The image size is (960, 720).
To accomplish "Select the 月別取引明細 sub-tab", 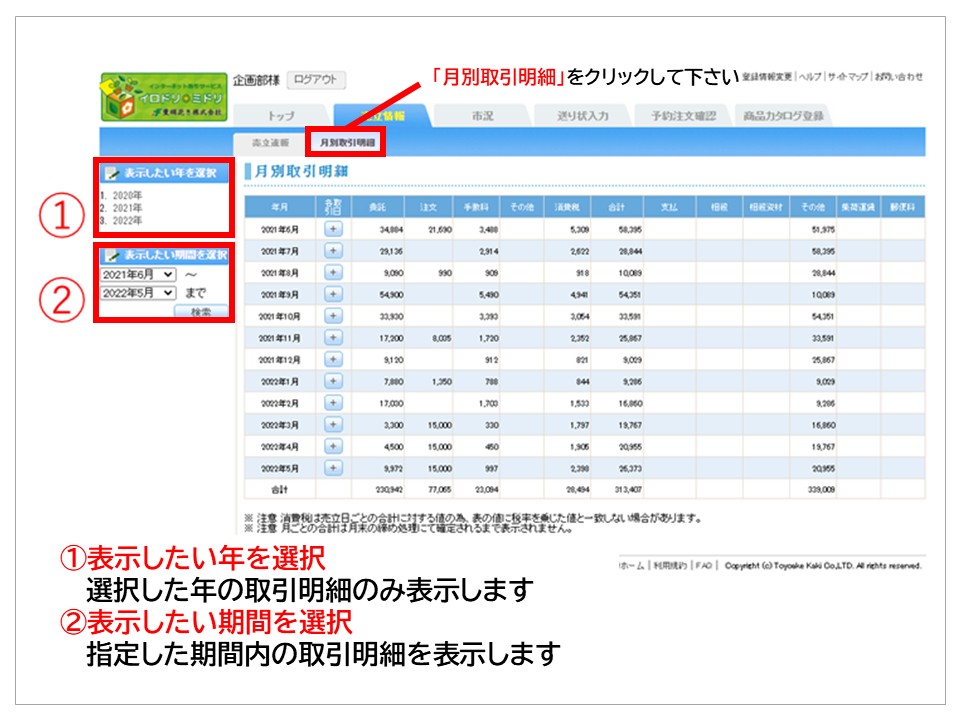I will point(347,143).
